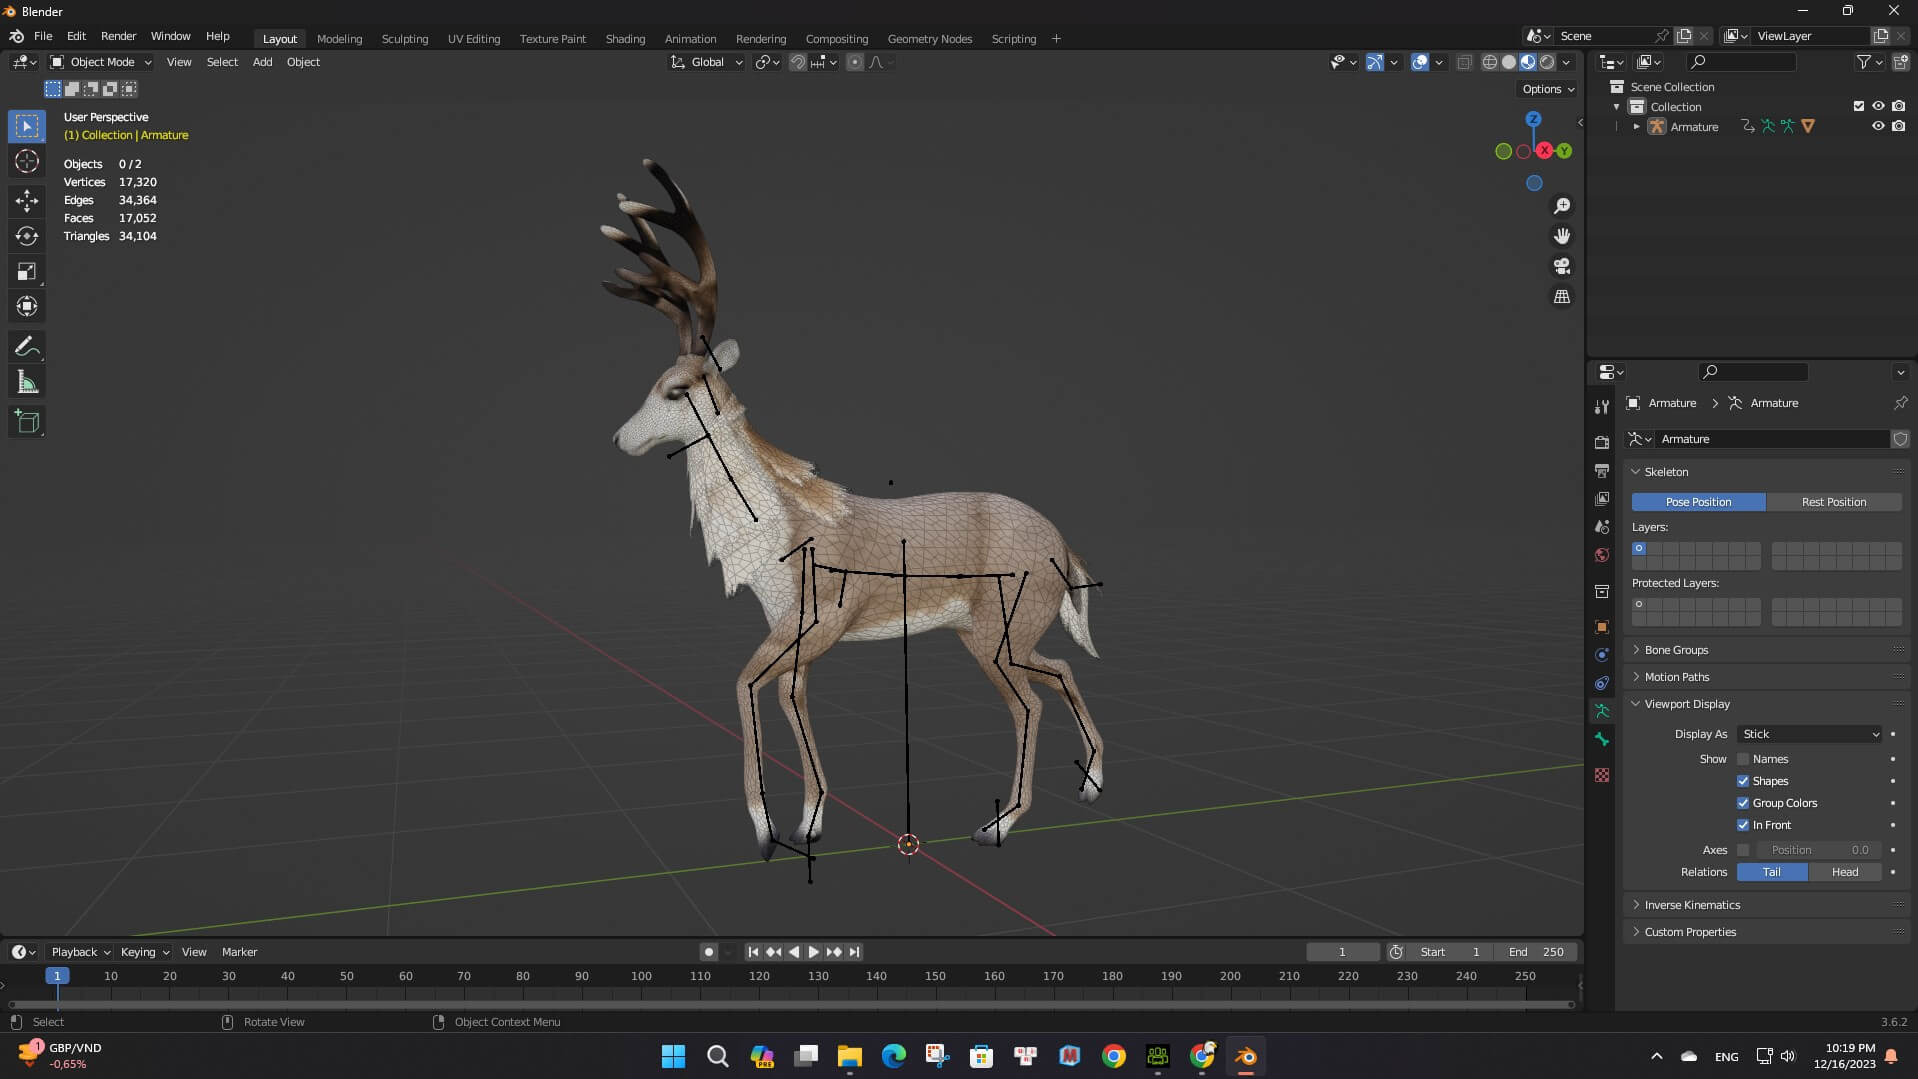Activate the Cursor tool
Screen dimensions: 1918x1079
[27, 162]
